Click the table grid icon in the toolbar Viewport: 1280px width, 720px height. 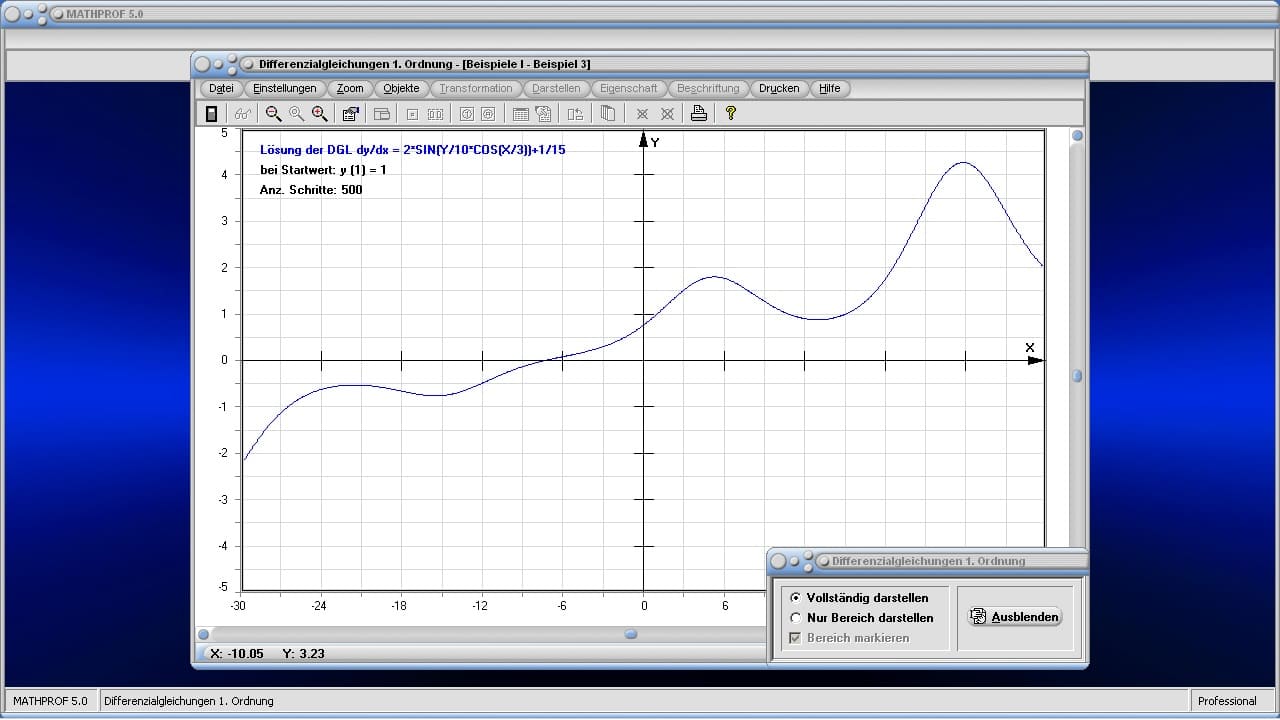pos(520,114)
